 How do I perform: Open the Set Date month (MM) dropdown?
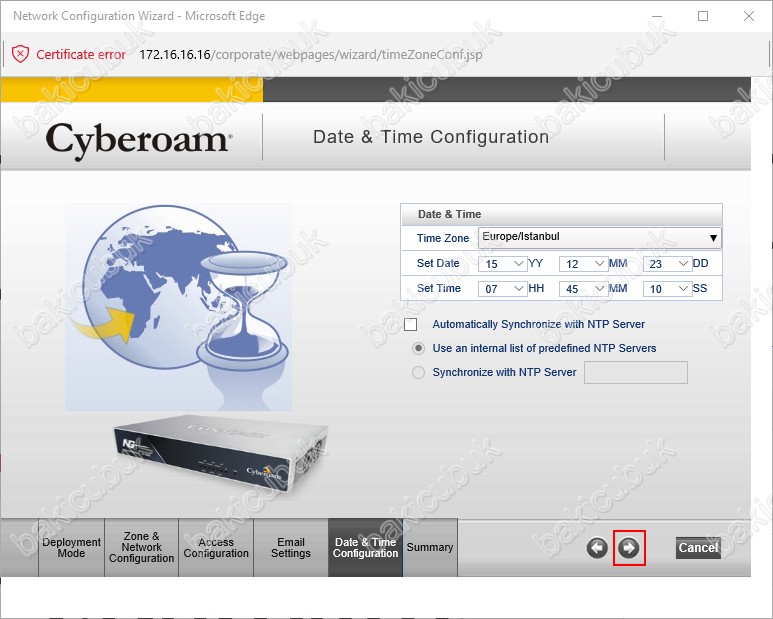(583, 264)
